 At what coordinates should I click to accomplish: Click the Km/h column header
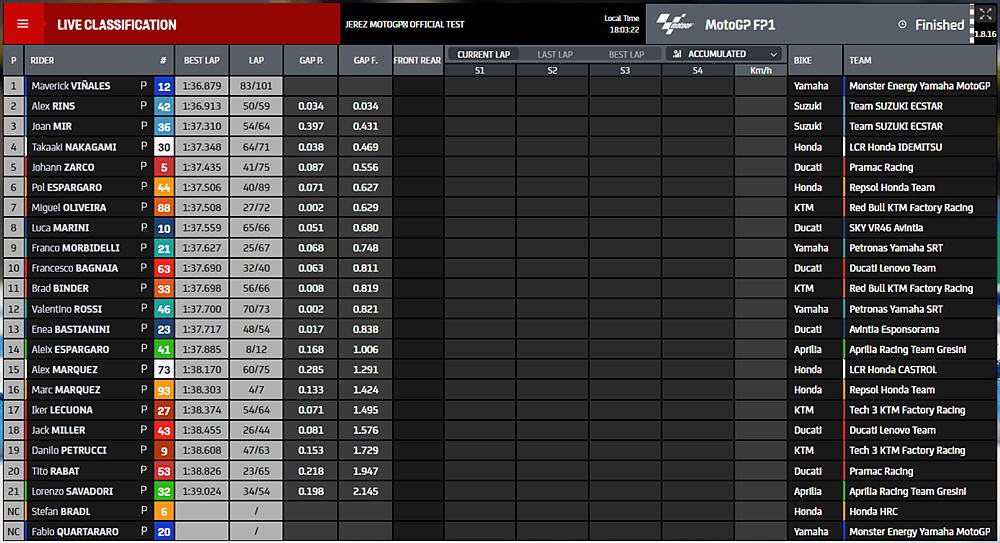[760, 70]
